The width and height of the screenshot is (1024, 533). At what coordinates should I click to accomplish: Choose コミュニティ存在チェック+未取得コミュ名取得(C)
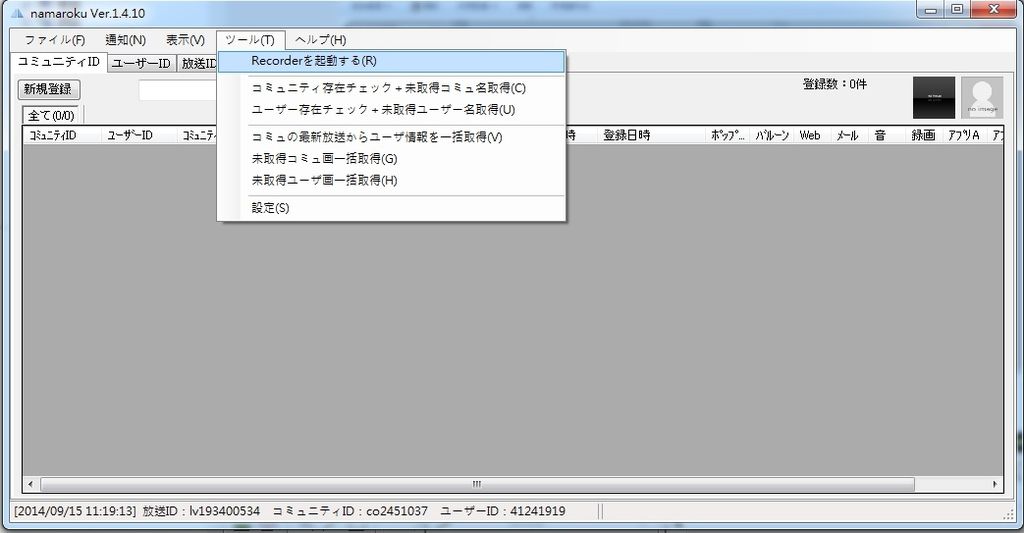pos(391,88)
